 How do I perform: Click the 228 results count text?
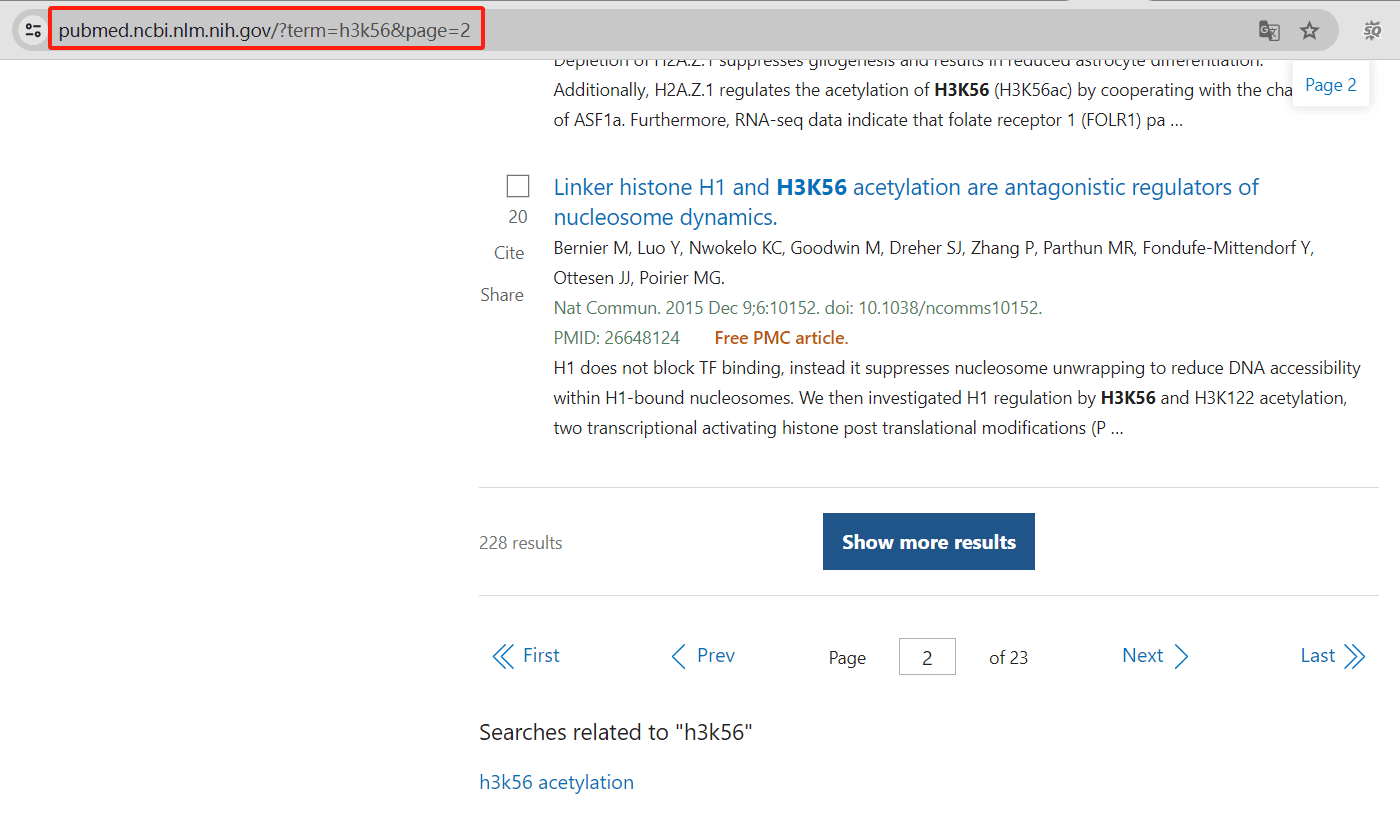click(x=521, y=543)
